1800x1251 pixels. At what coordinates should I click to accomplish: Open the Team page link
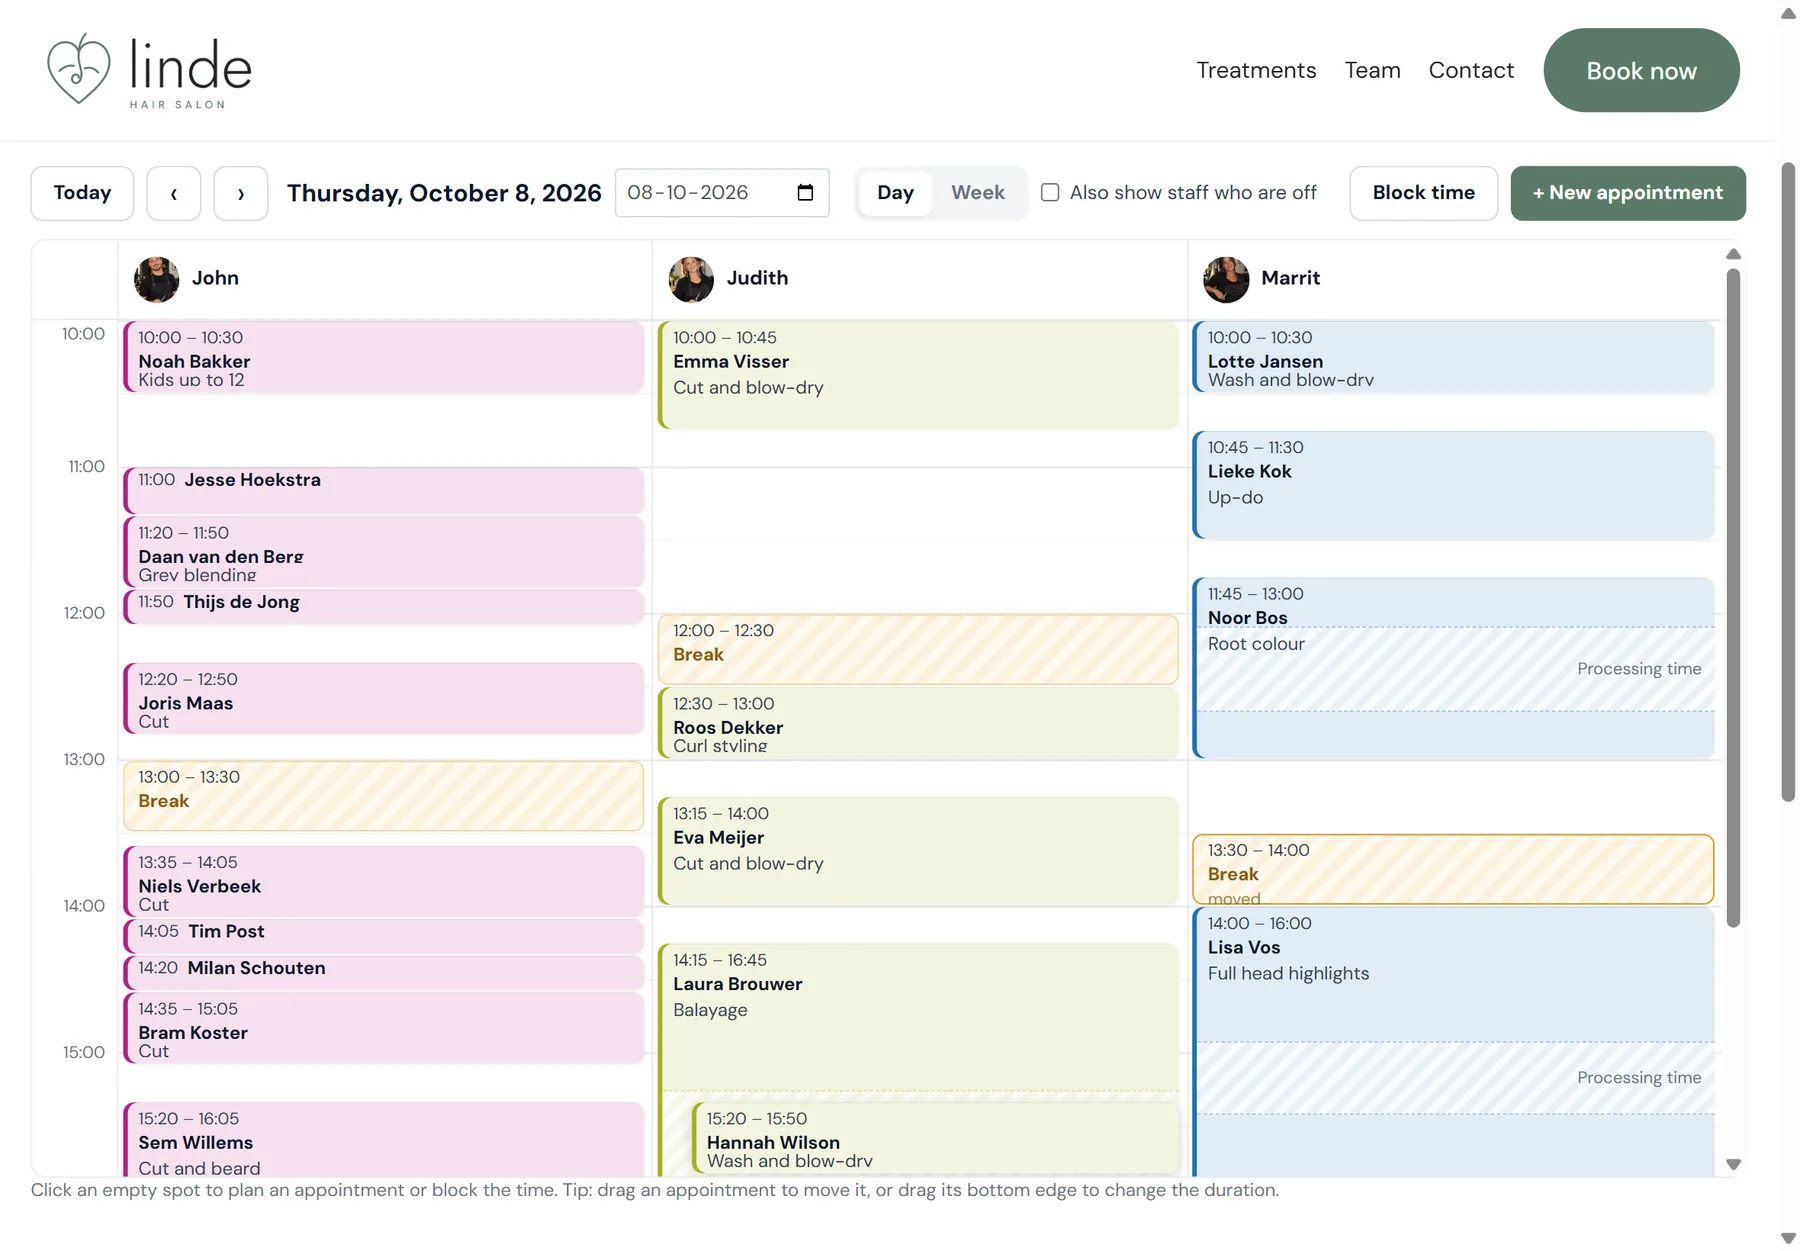(1372, 70)
